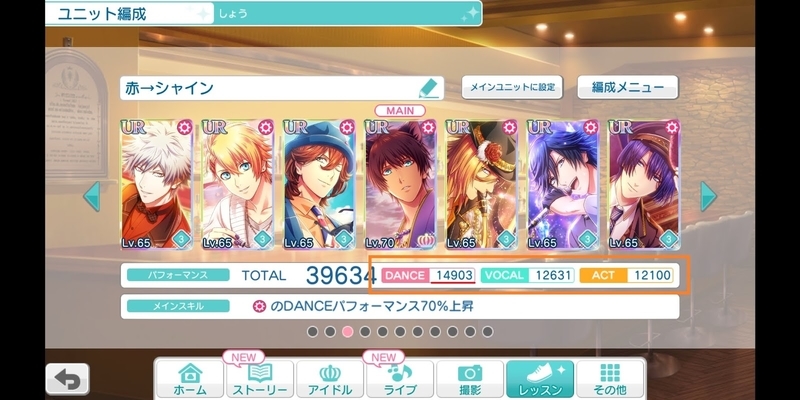
Task: Tap the back arrow button
Action: coord(67,378)
